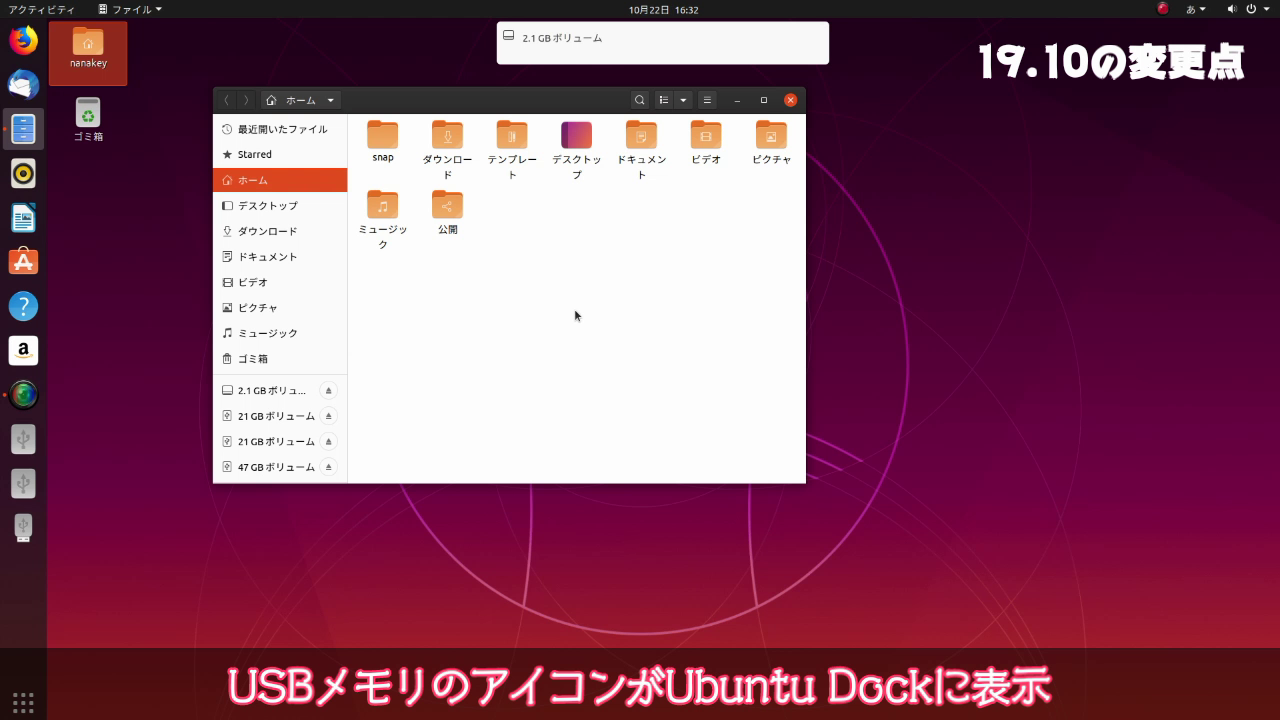Select ゴミ箱 in sidebar
The image size is (1280, 720).
click(280, 358)
